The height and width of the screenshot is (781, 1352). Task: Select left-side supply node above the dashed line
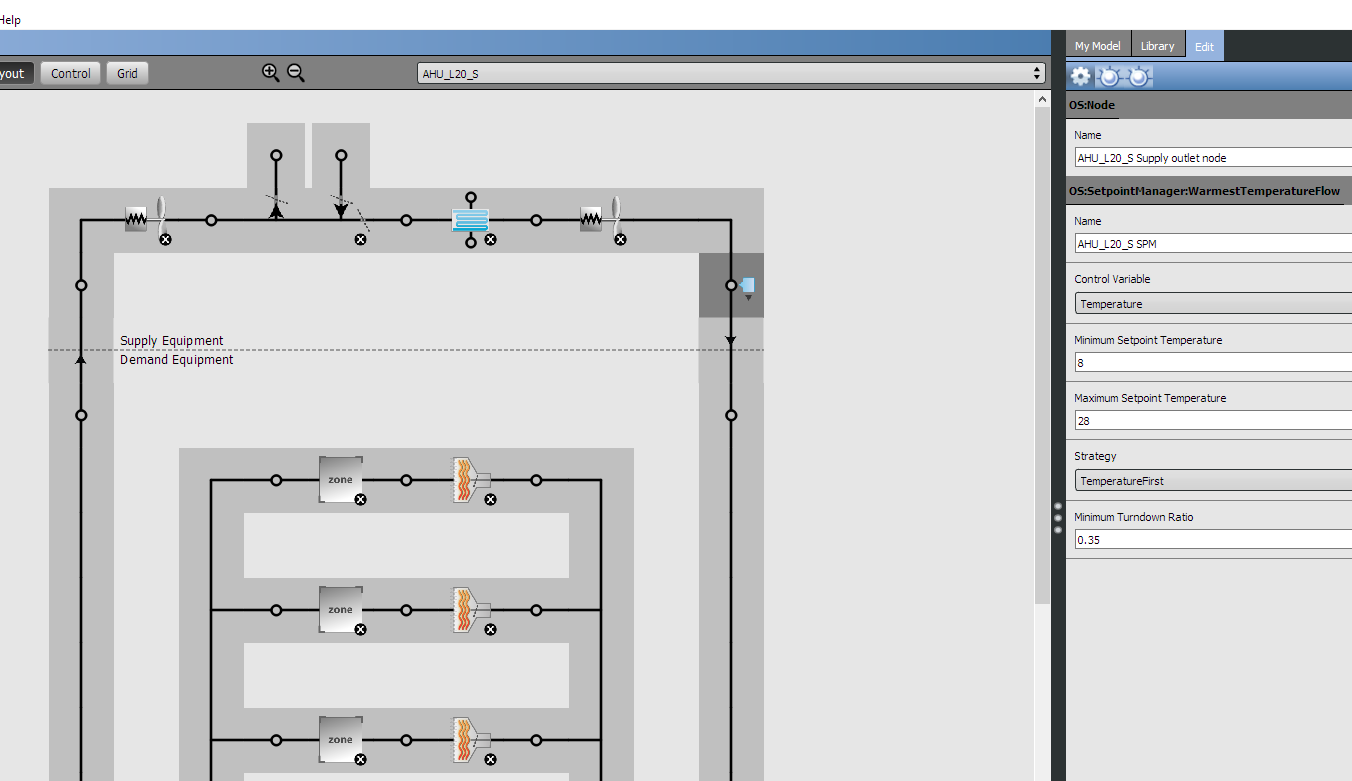81,285
